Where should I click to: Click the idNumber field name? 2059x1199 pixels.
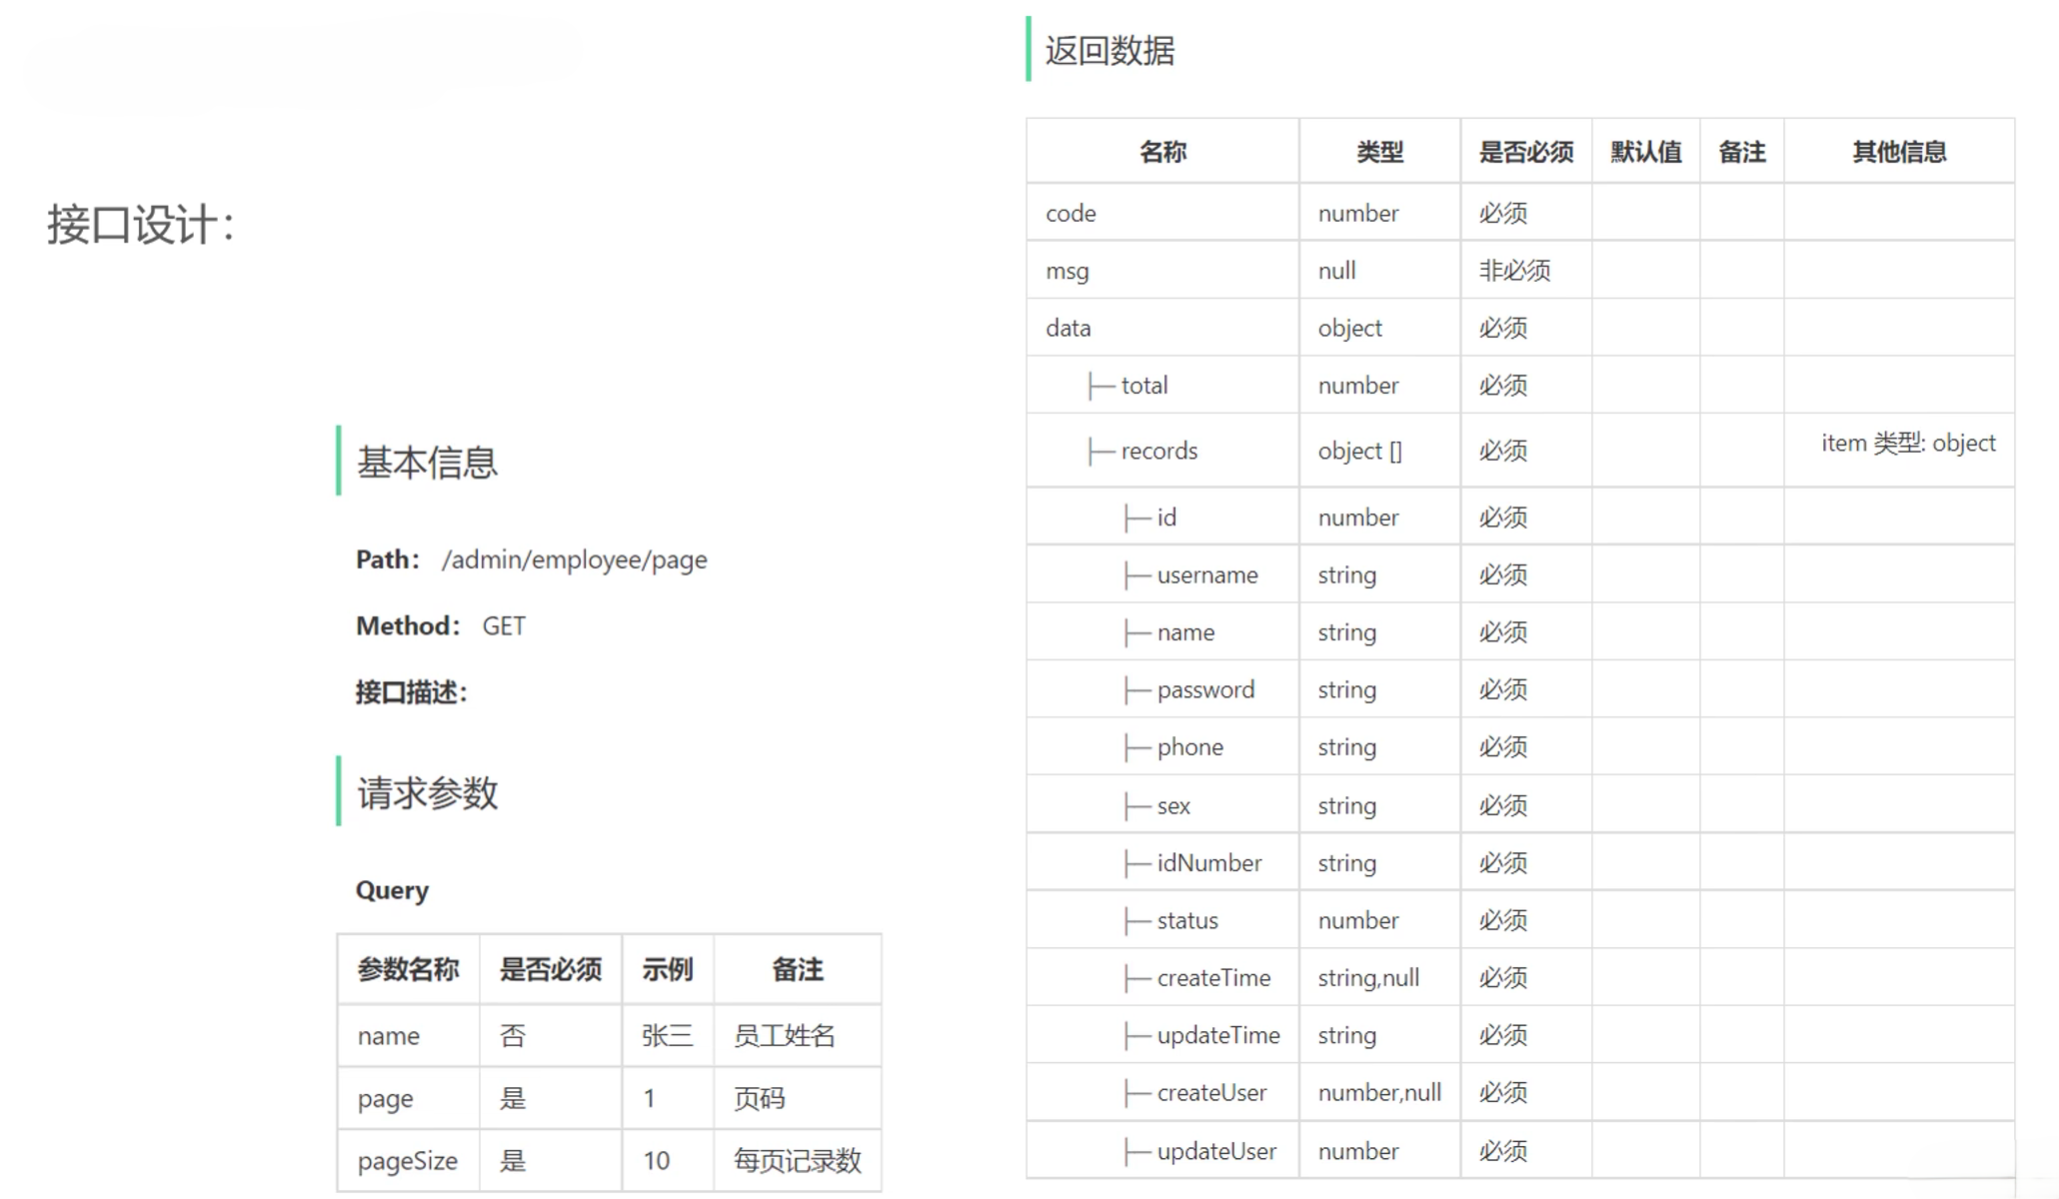pyautogui.click(x=1209, y=863)
